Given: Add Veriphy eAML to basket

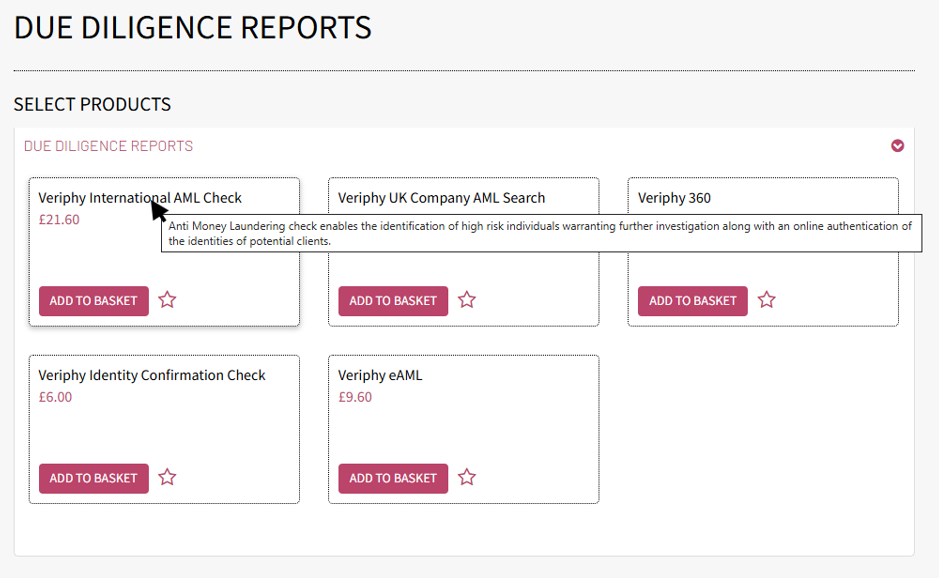Looking at the screenshot, I should (393, 478).
